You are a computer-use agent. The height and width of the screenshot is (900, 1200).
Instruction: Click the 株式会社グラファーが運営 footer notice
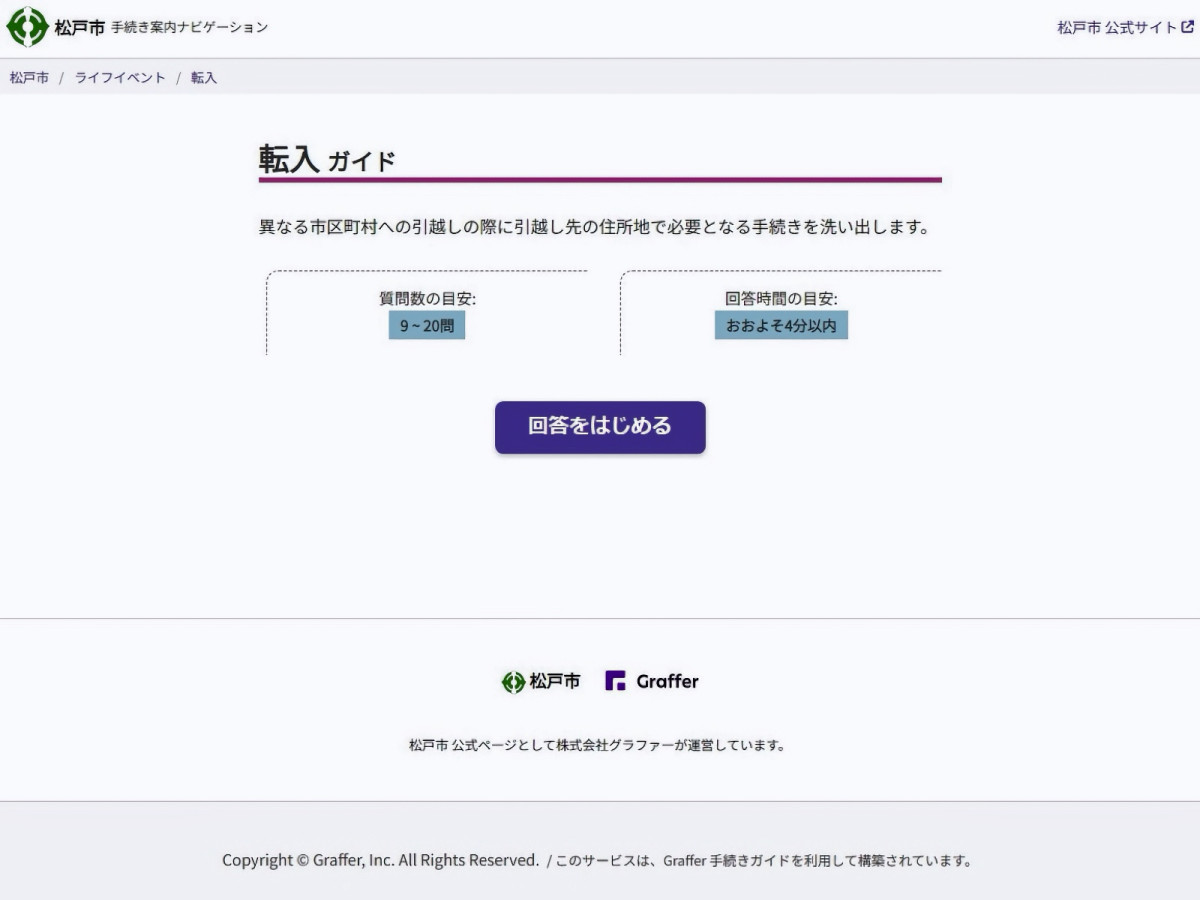click(x=597, y=745)
